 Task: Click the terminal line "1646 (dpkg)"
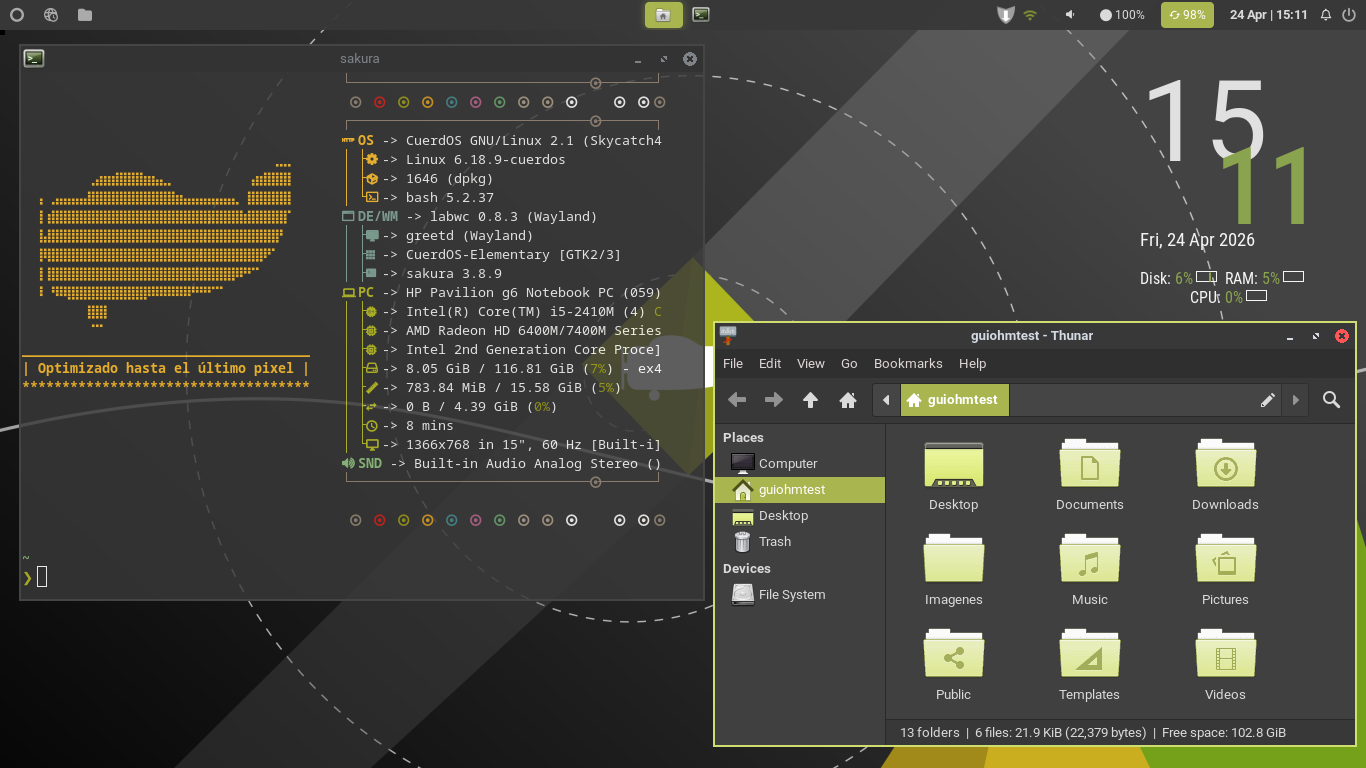(450, 179)
